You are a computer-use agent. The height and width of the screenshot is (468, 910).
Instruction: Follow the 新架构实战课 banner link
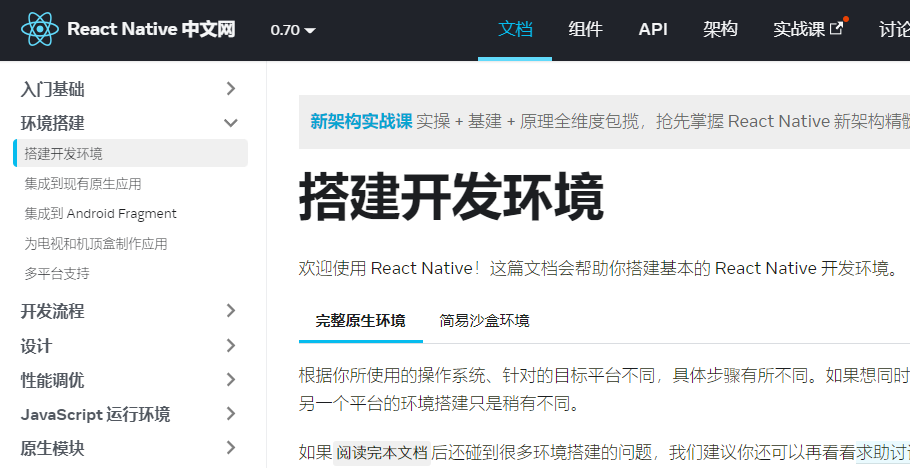[x=361, y=121]
